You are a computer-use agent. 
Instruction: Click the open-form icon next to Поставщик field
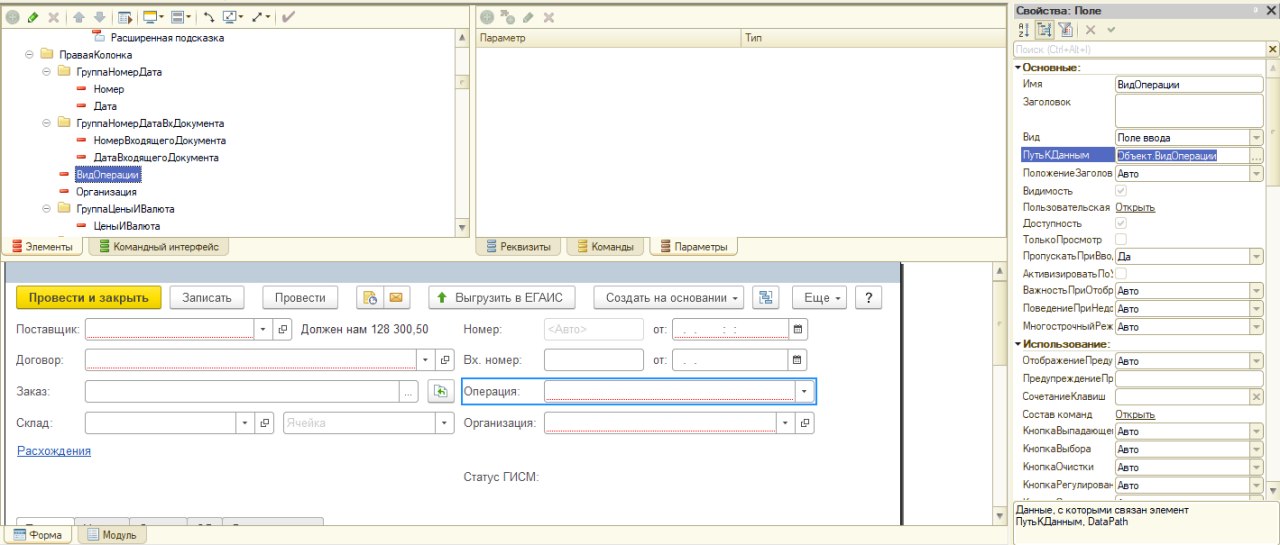[282, 328]
